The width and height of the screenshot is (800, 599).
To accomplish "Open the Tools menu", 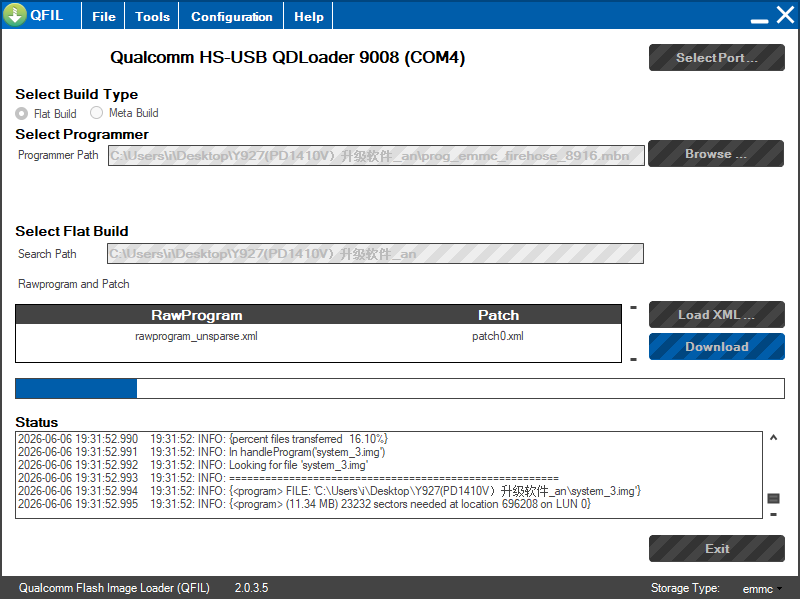I will 152,16.
